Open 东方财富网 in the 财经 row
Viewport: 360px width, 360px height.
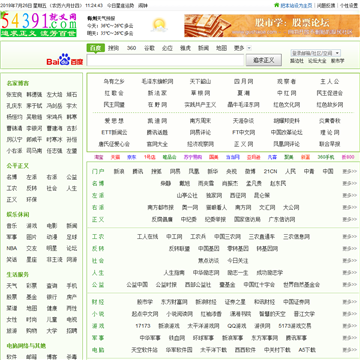coord(174,302)
